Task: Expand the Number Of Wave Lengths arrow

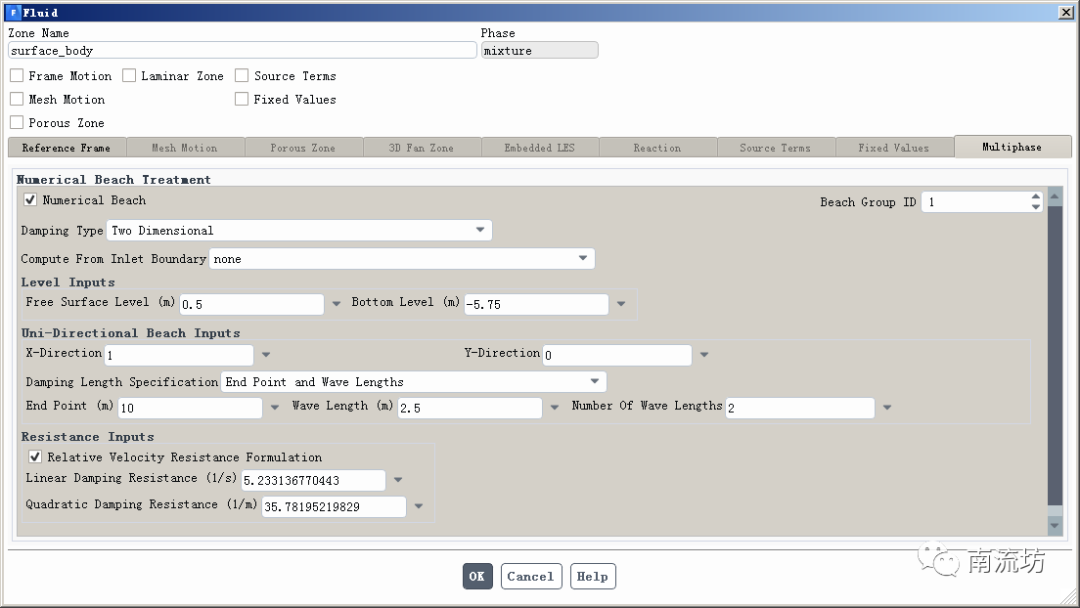Action: pos(887,408)
